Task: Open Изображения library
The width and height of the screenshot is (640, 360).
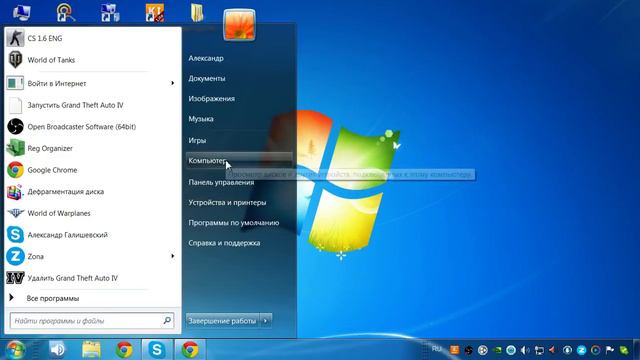Action: (x=211, y=99)
